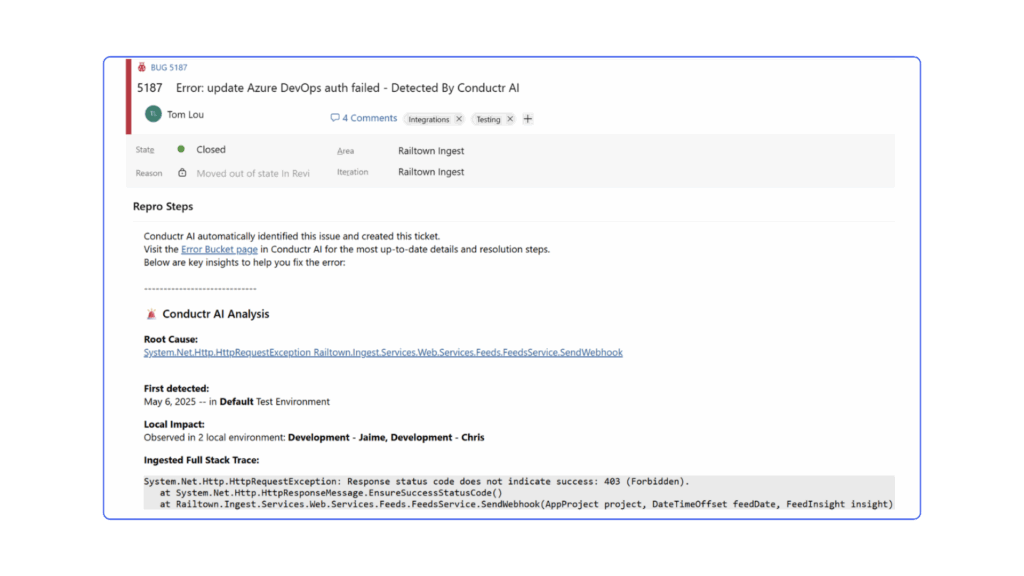Screen dimensions: 1024x576
Task: Open the HttpRequestException root cause link
Action: click(383, 352)
